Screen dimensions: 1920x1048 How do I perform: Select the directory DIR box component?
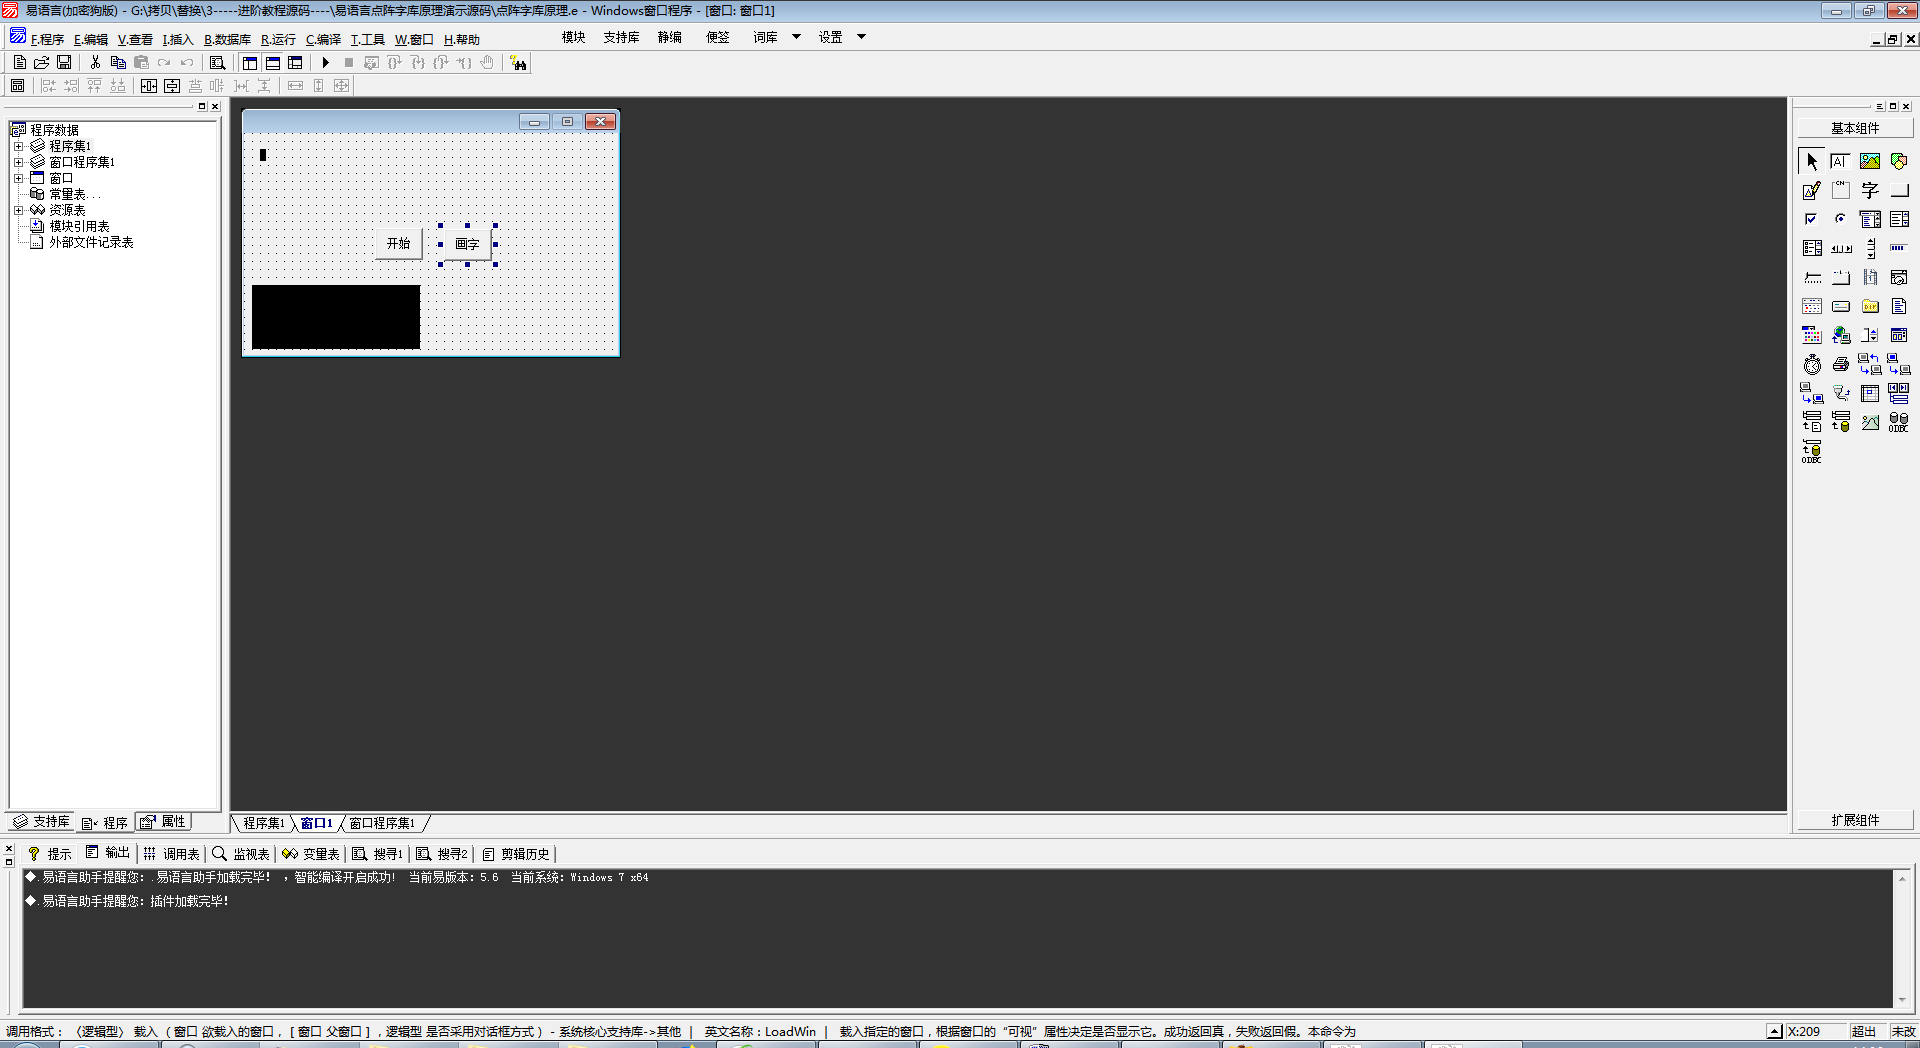point(1870,306)
